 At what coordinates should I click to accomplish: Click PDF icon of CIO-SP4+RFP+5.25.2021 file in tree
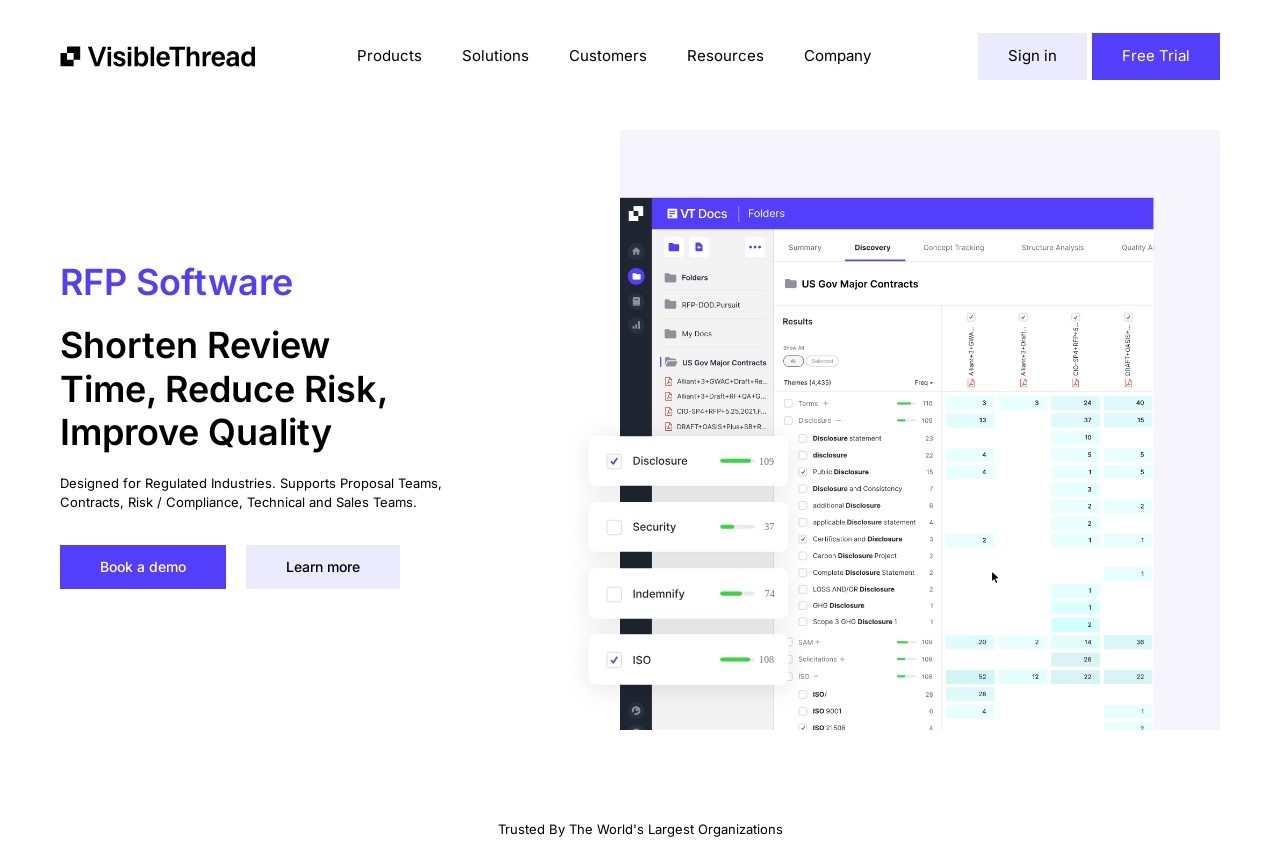click(668, 411)
